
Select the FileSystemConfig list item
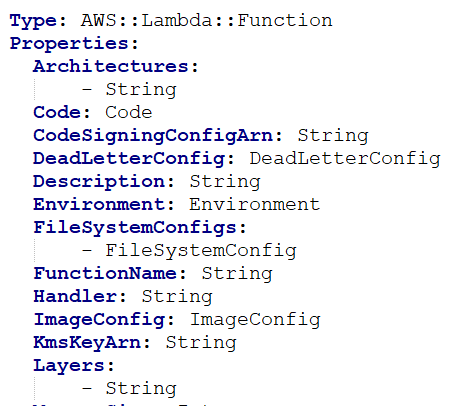[201, 251]
